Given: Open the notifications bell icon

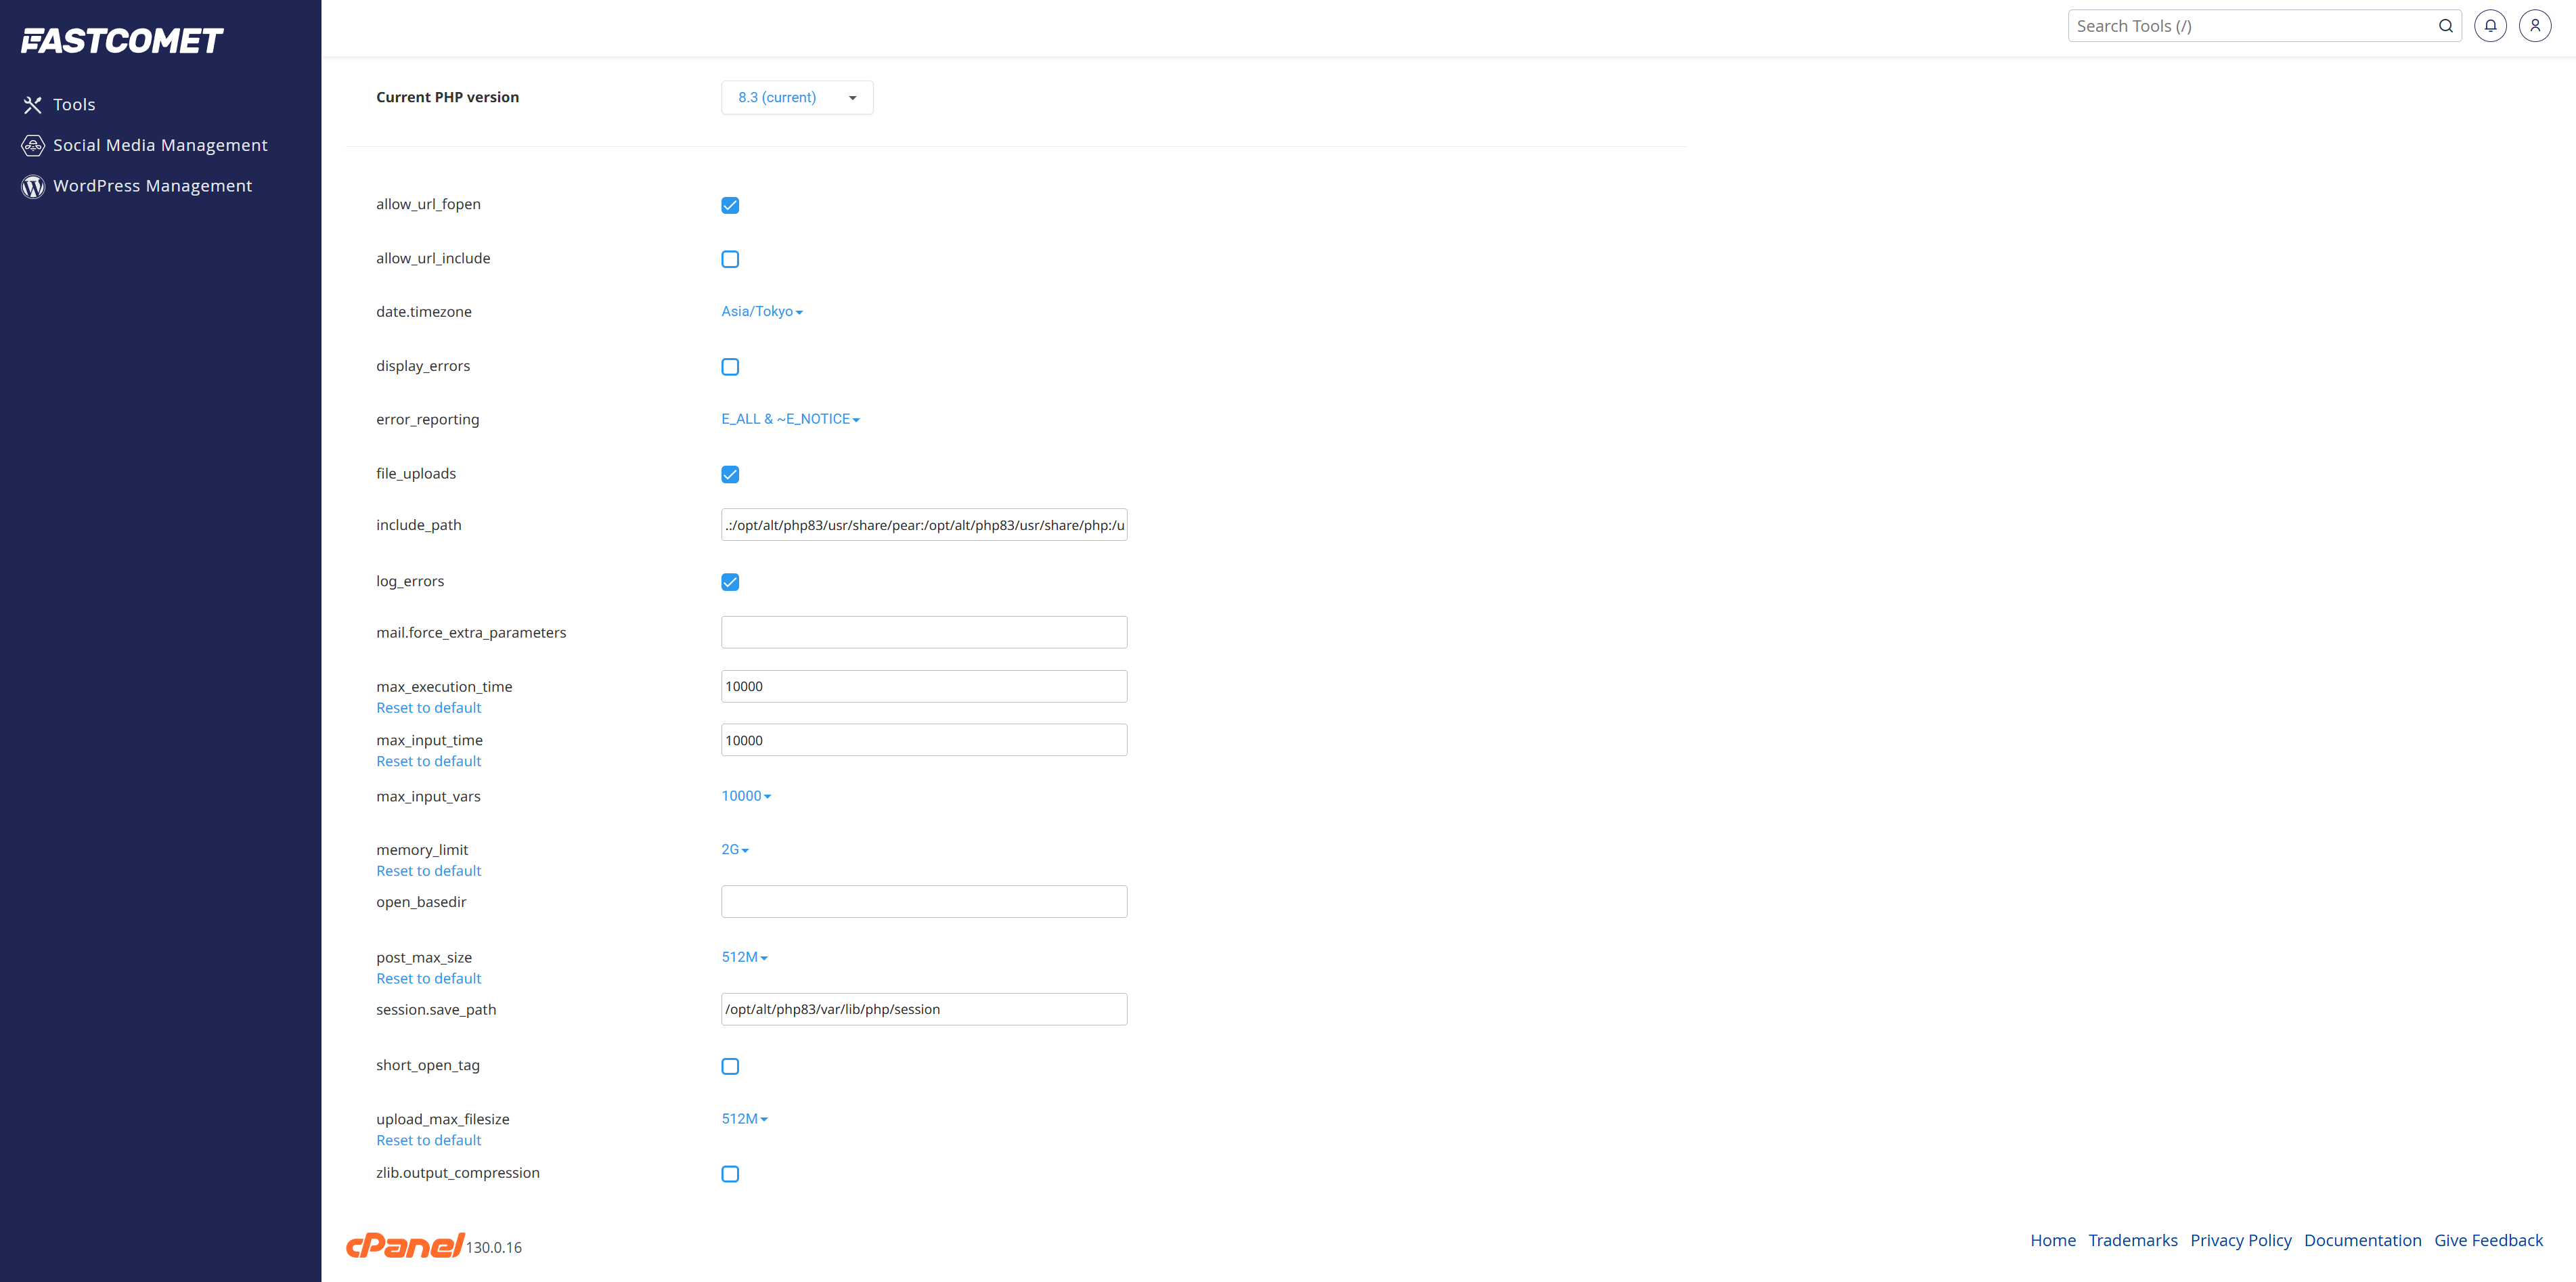Looking at the screenshot, I should click(x=2490, y=26).
